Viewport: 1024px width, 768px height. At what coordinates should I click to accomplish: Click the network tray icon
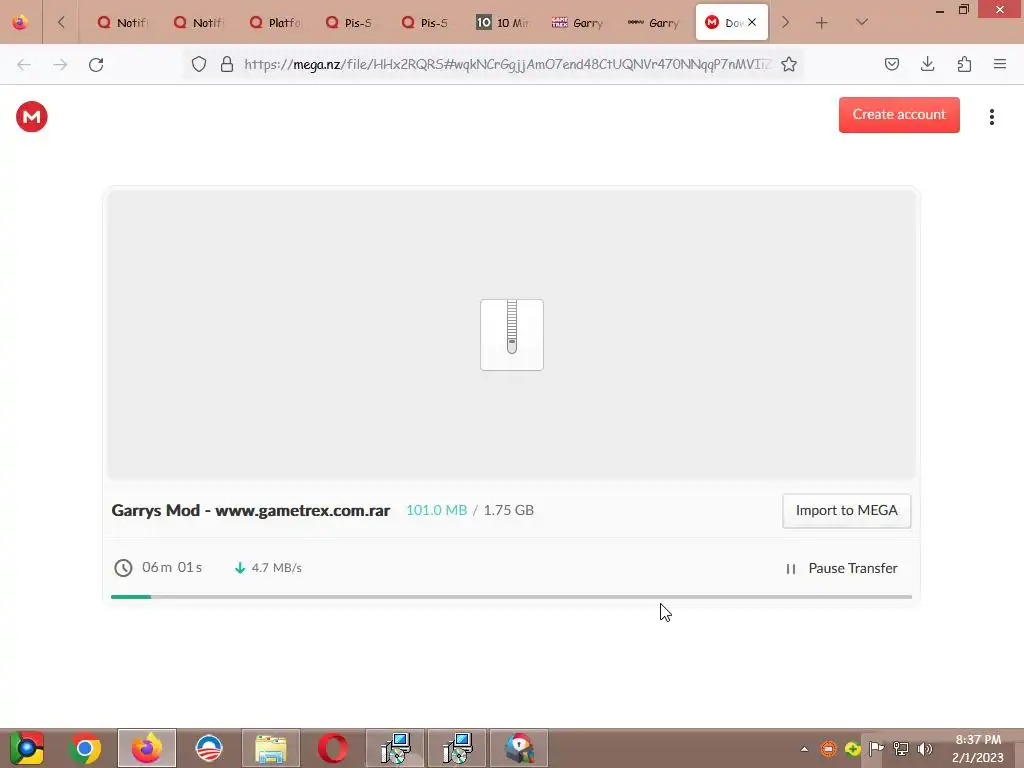click(x=901, y=749)
